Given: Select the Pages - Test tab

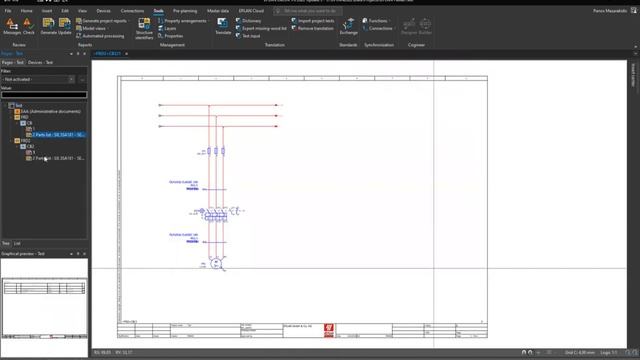Looking at the screenshot, I should click(x=13, y=62).
